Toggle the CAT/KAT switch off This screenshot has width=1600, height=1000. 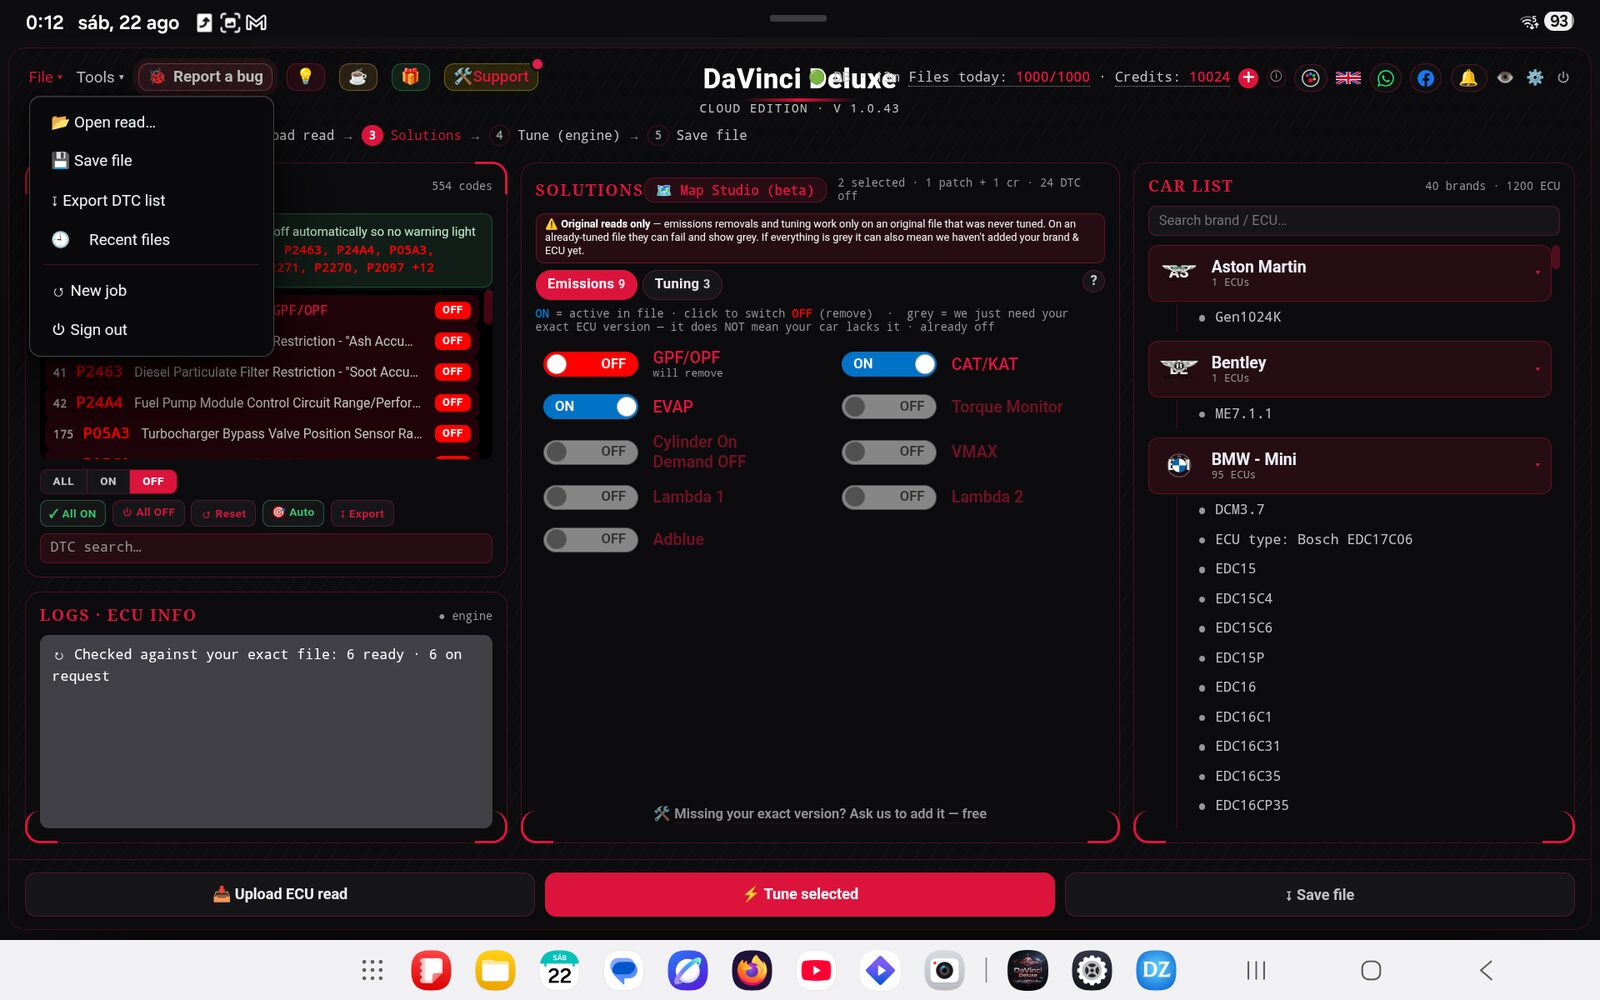[889, 364]
